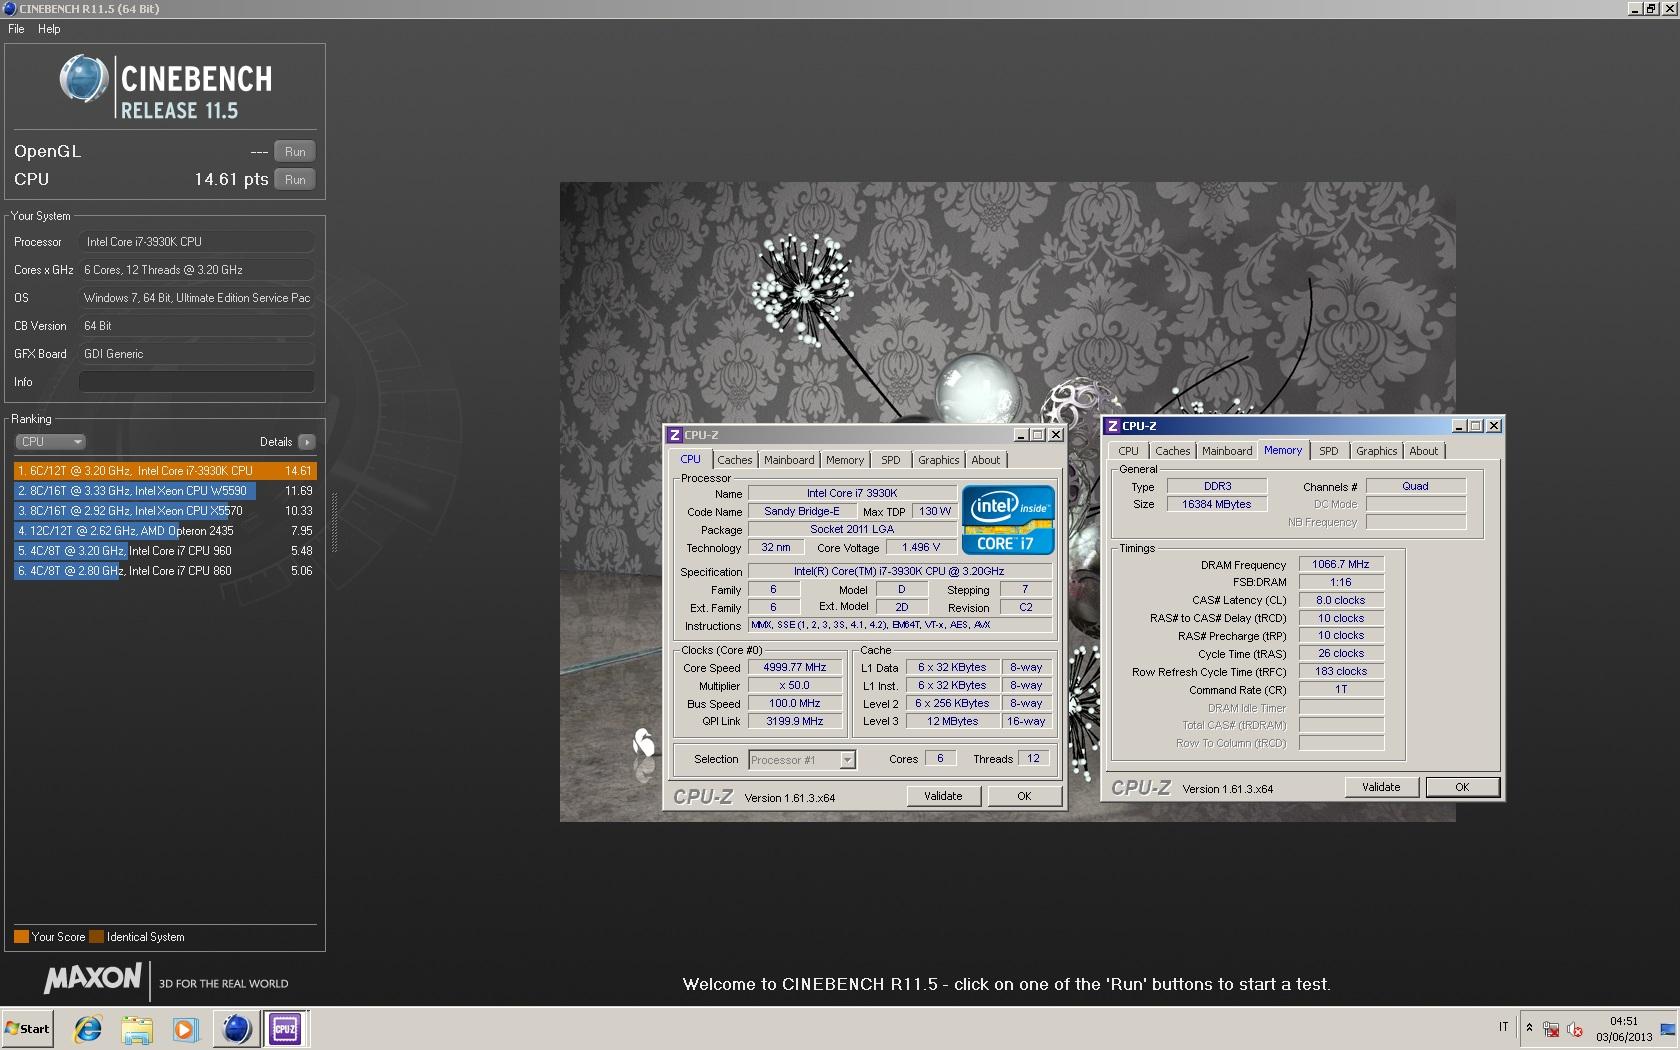
Task: Switch to Memory tab in left CPU-Z
Action: (x=845, y=460)
